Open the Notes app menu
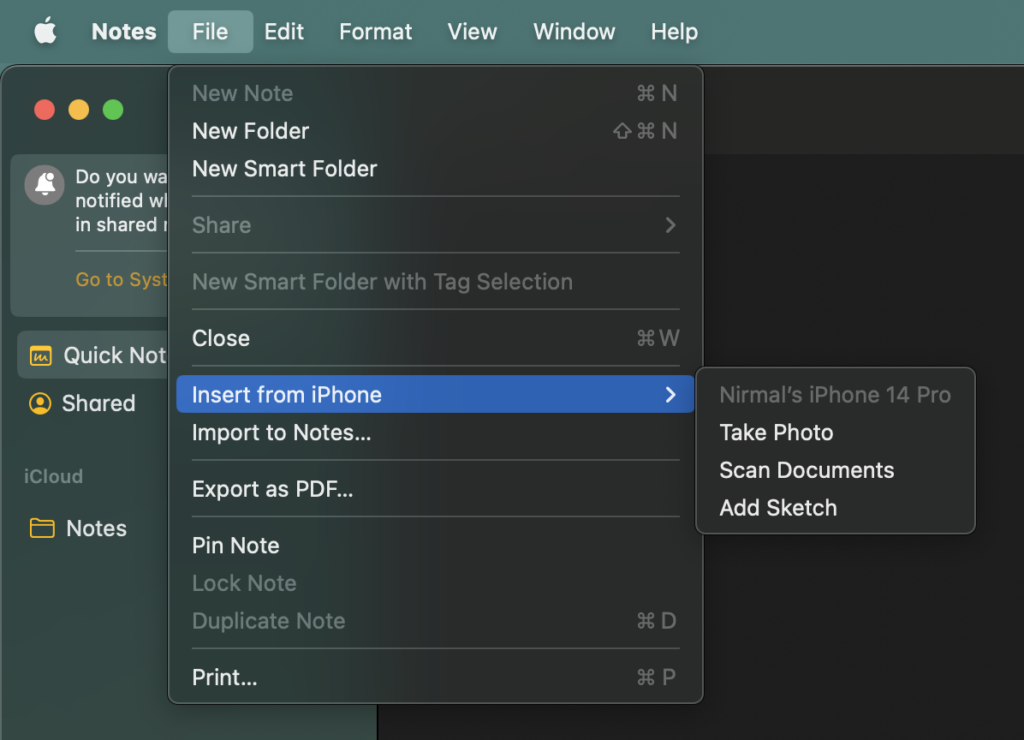 123,31
